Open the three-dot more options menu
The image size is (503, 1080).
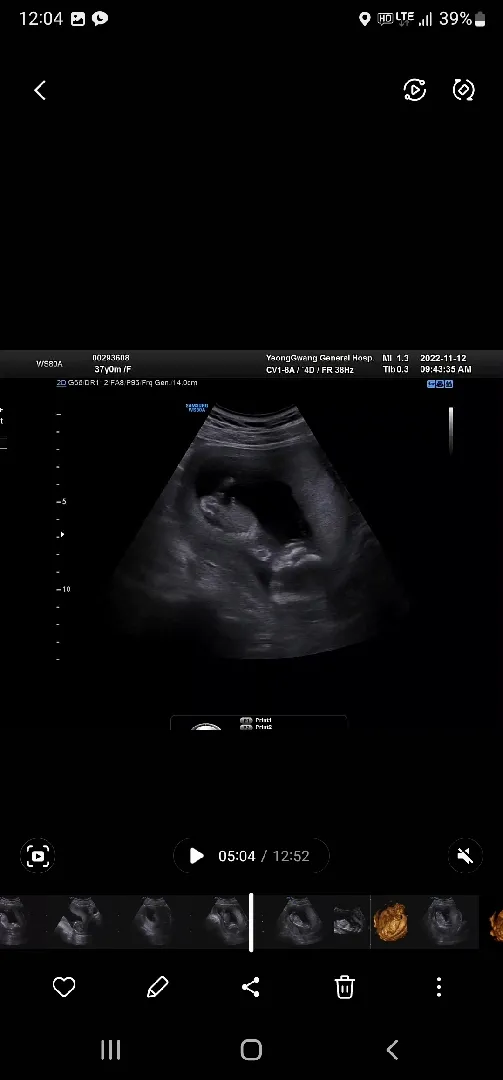point(439,988)
